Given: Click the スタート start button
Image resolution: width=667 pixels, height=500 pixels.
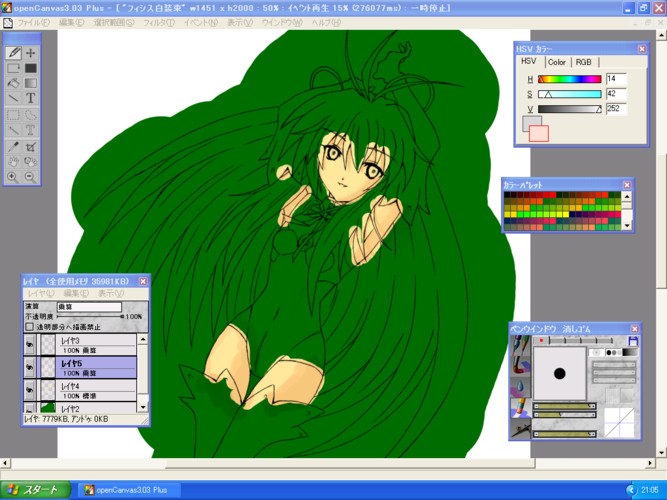Looking at the screenshot, I should pos(35,490).
